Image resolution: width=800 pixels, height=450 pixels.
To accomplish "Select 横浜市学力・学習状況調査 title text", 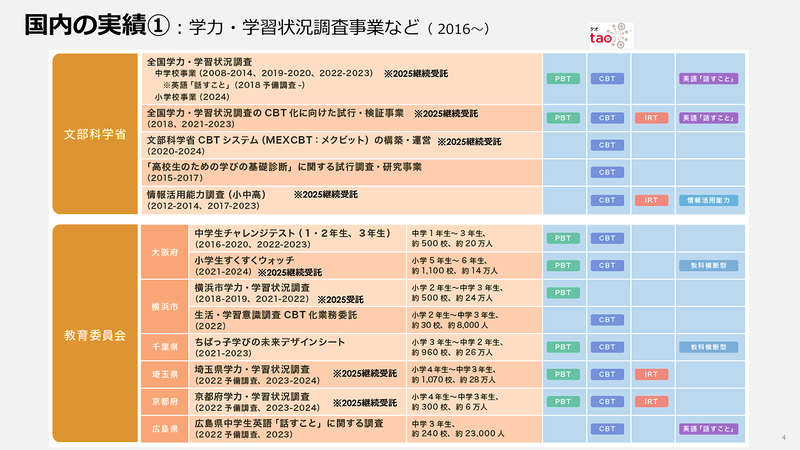I will pyautogui.click(x=252, y=287).
